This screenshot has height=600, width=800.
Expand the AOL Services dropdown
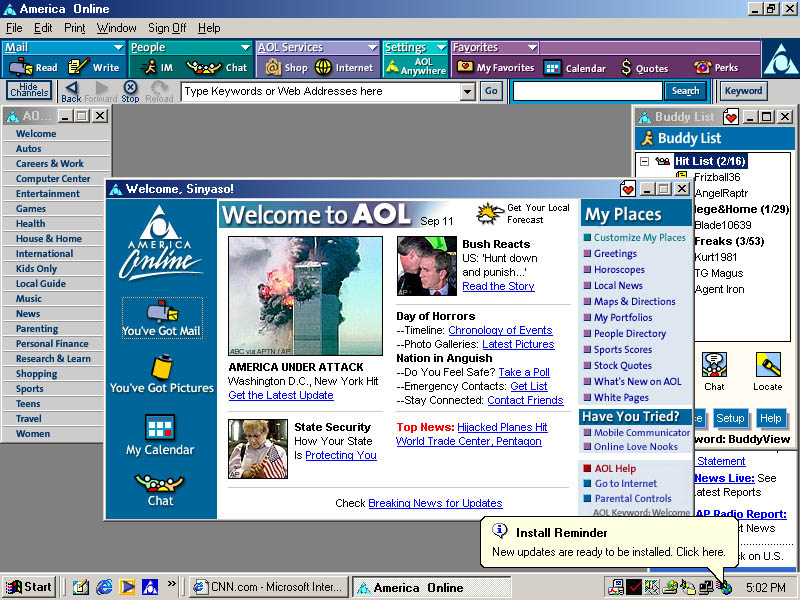click(372, 47)
